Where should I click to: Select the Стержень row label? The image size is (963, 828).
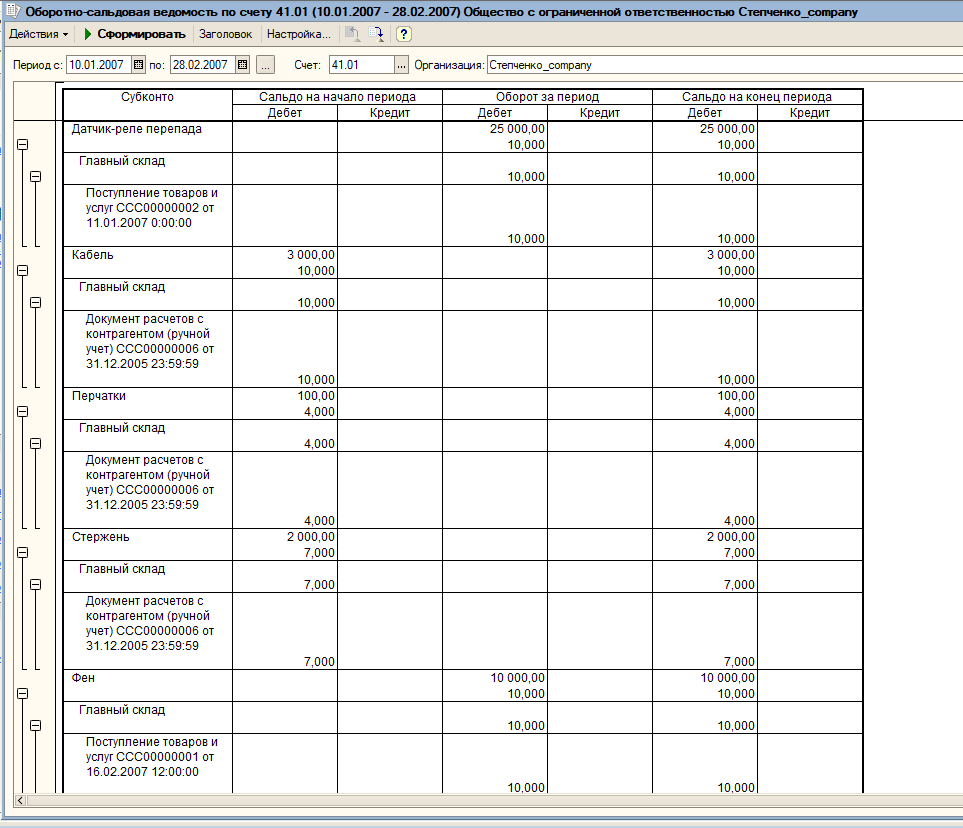point(101,537)
